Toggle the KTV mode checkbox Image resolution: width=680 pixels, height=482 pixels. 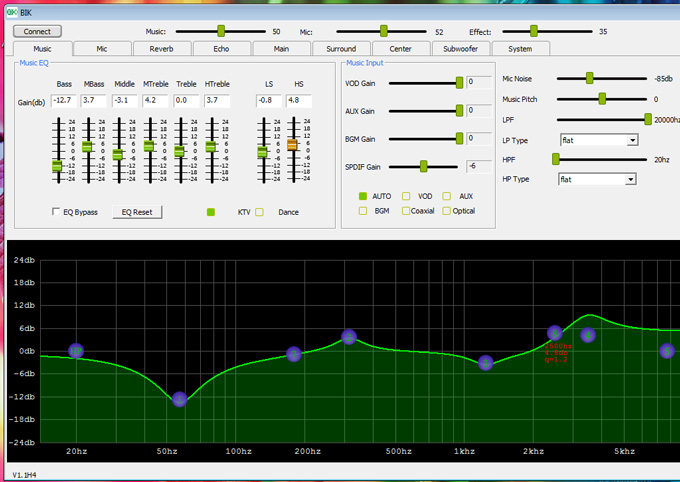(x=211, y=212)
